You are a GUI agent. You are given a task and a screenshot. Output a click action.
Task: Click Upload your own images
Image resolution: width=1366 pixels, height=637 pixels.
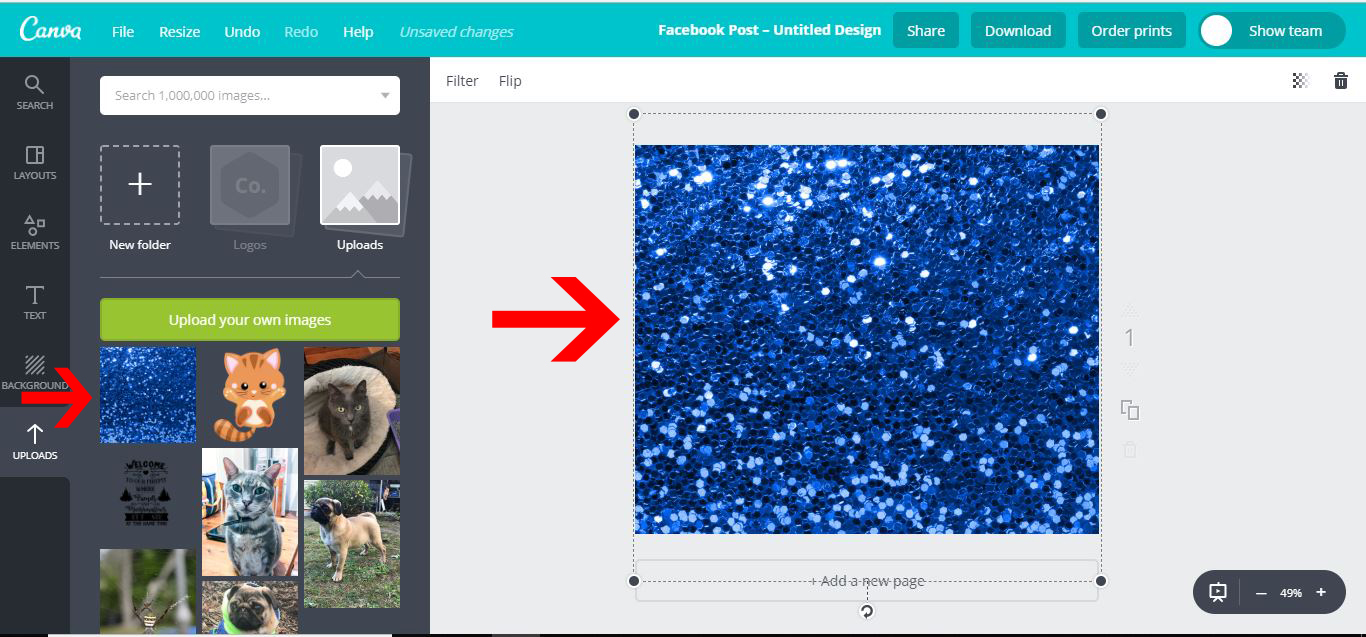(248, 319)
